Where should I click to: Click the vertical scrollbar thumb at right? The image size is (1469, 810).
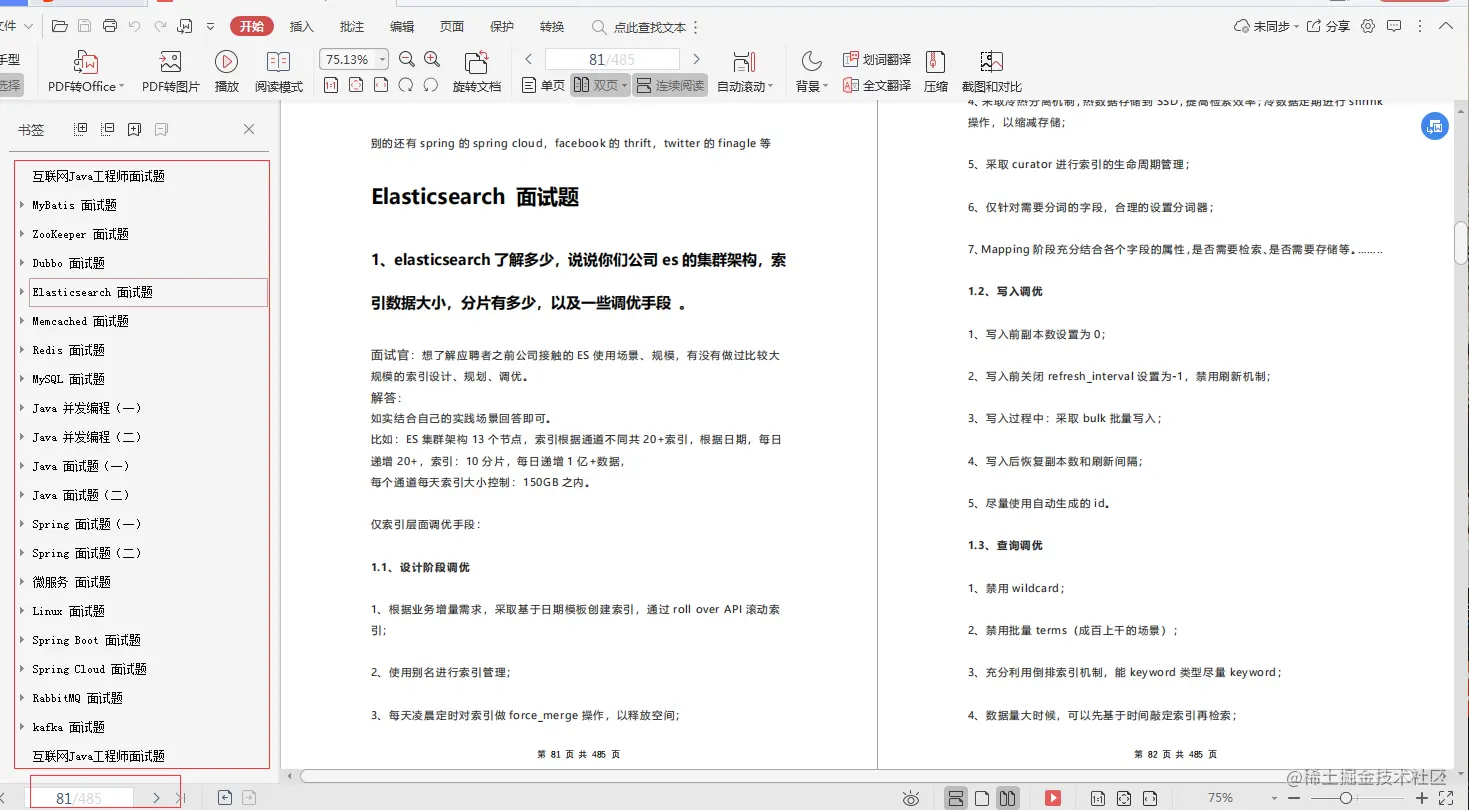pyautogui.click(x=1460, y=243)
